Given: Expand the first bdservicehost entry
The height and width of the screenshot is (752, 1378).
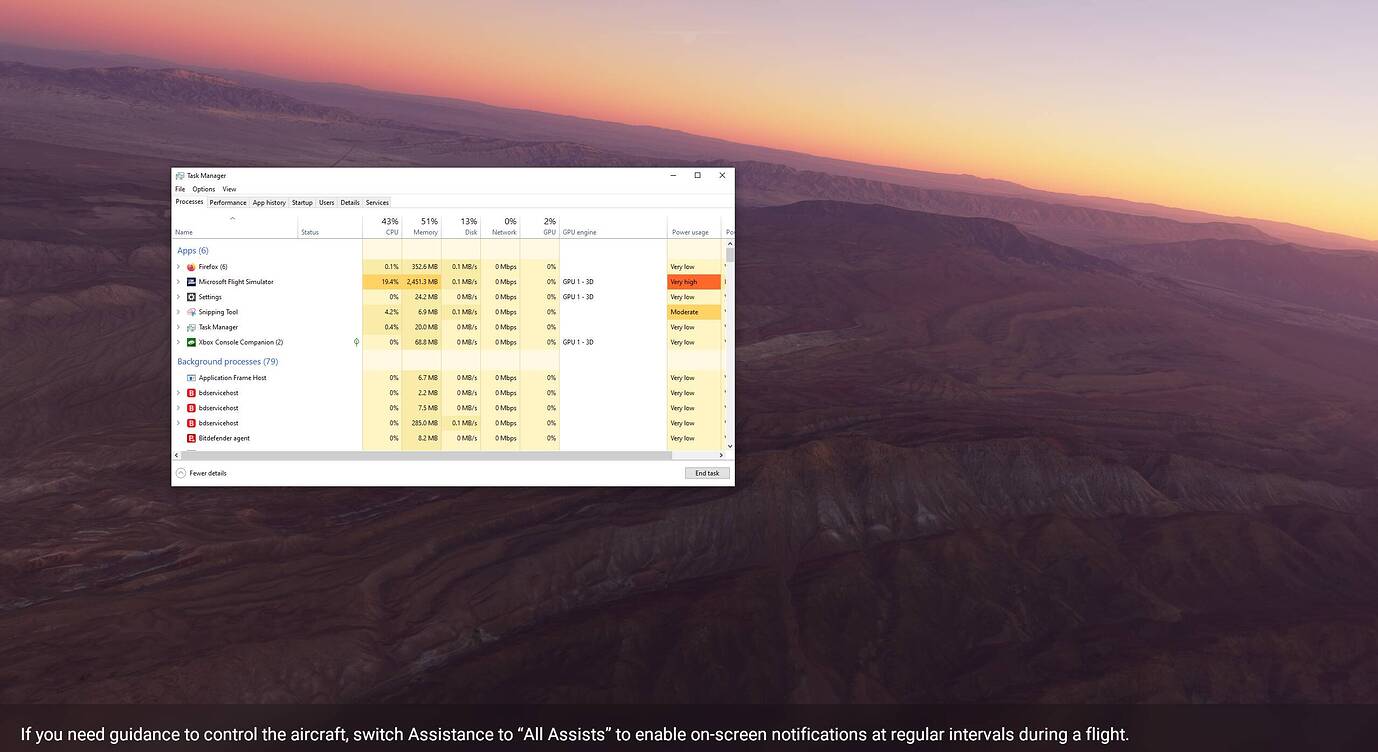Looking at the screenshot, I should click(x=178, y=392).
